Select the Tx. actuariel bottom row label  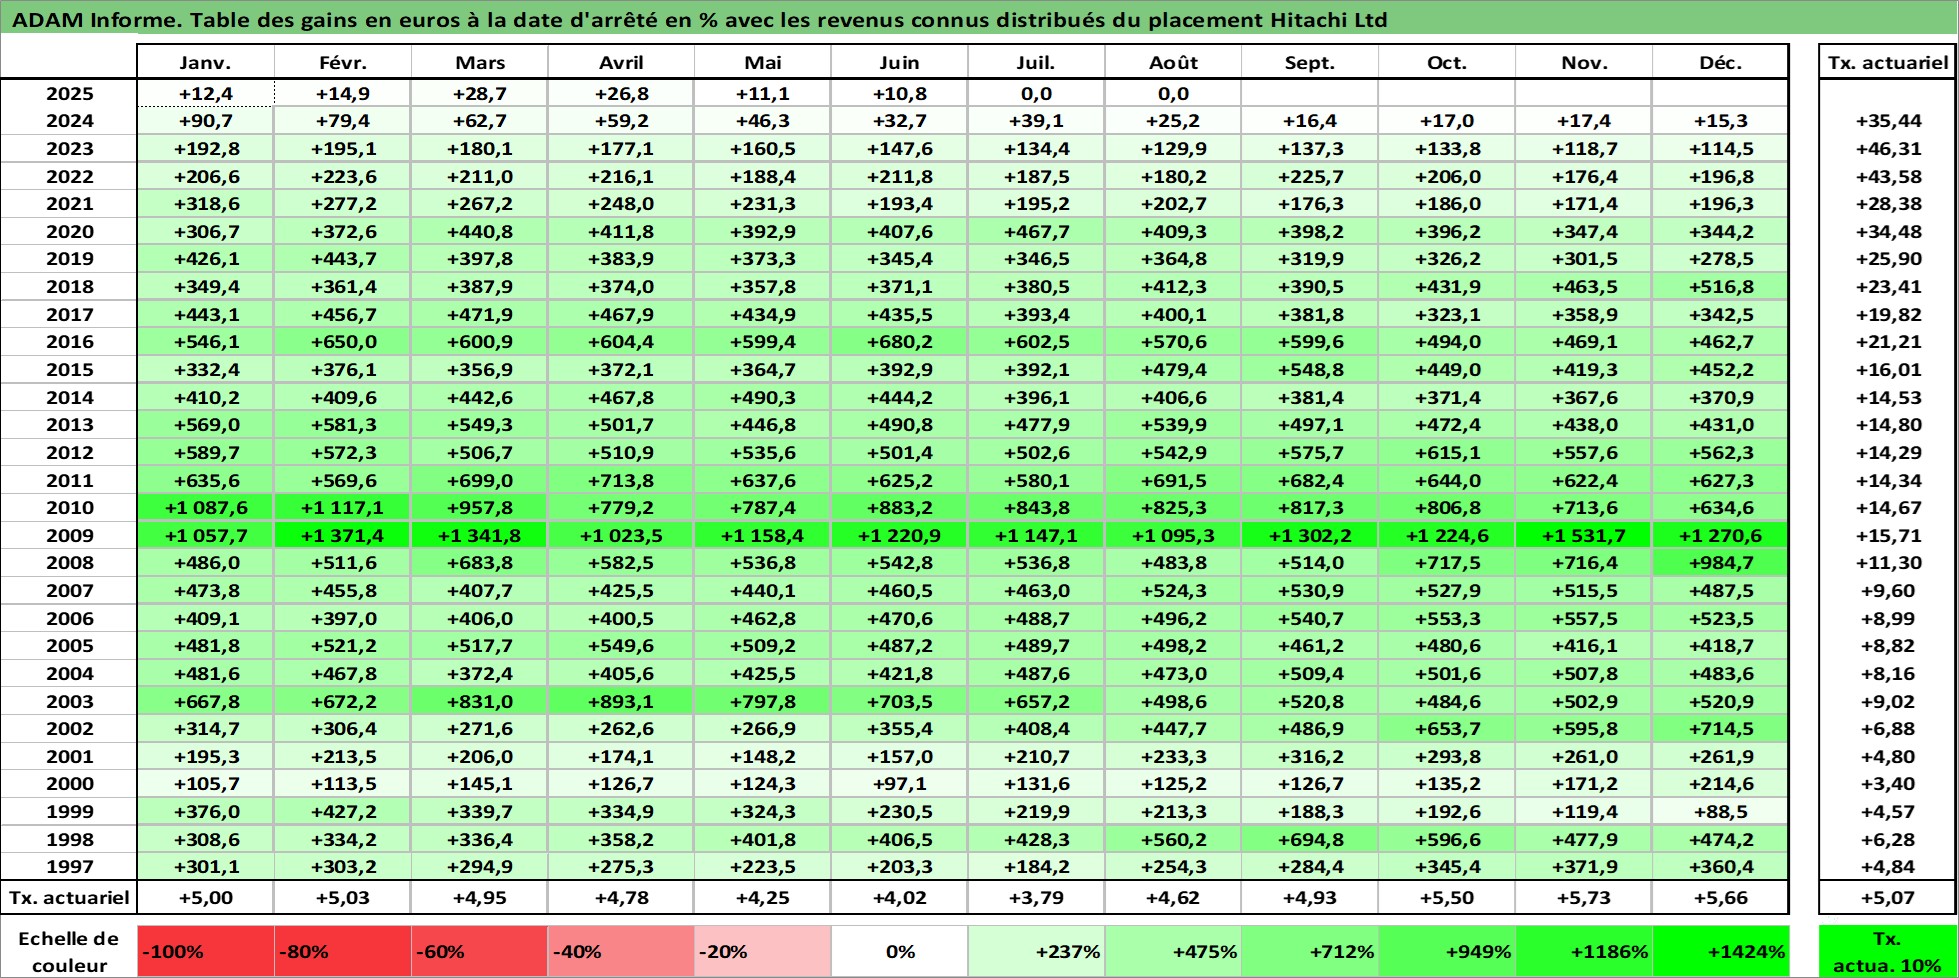pyautogui.click(x=69, y=898)
